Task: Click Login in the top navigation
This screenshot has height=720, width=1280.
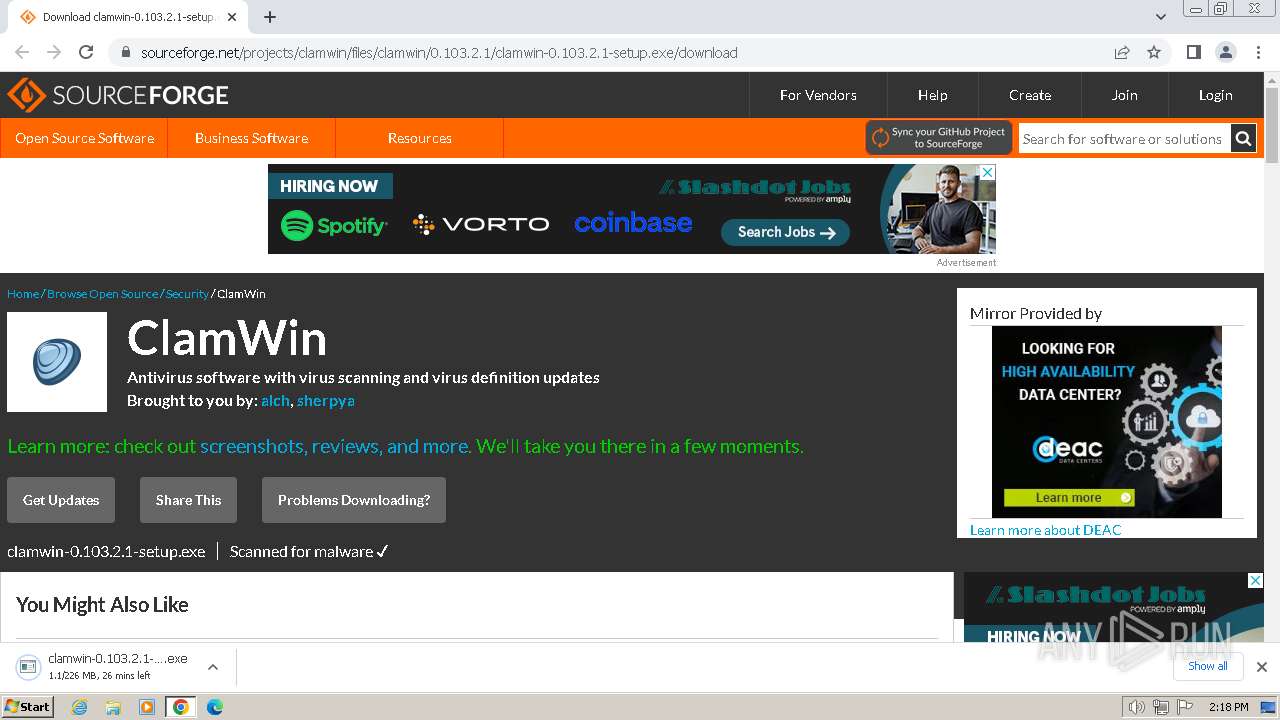Action: [1215, 95]
